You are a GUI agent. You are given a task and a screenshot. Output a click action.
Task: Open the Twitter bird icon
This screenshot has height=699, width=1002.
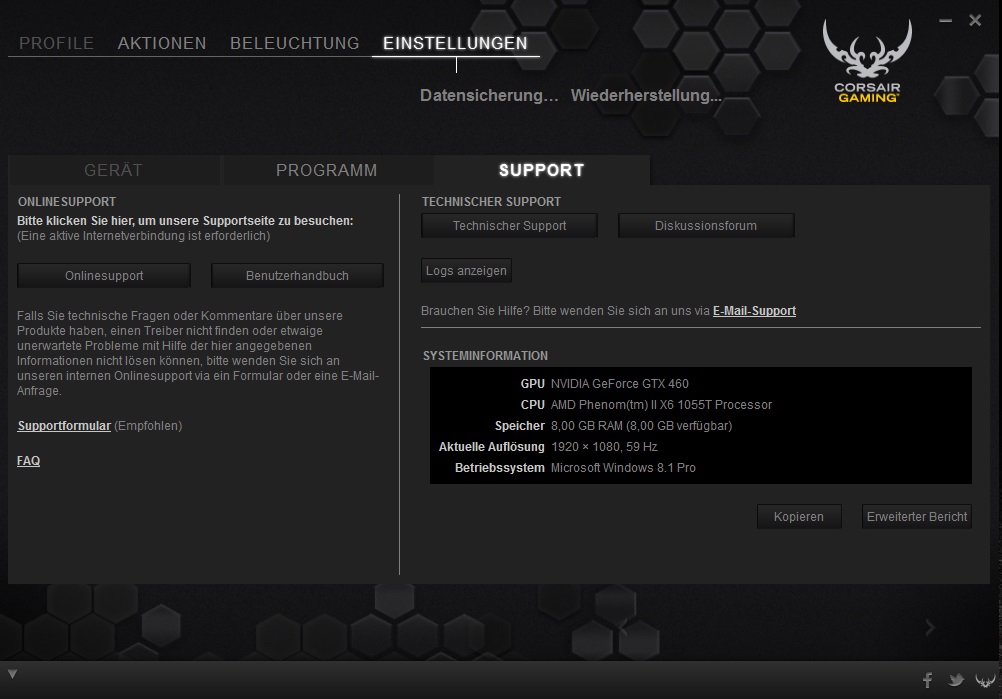pyautogui.click(x=956, y=680)
